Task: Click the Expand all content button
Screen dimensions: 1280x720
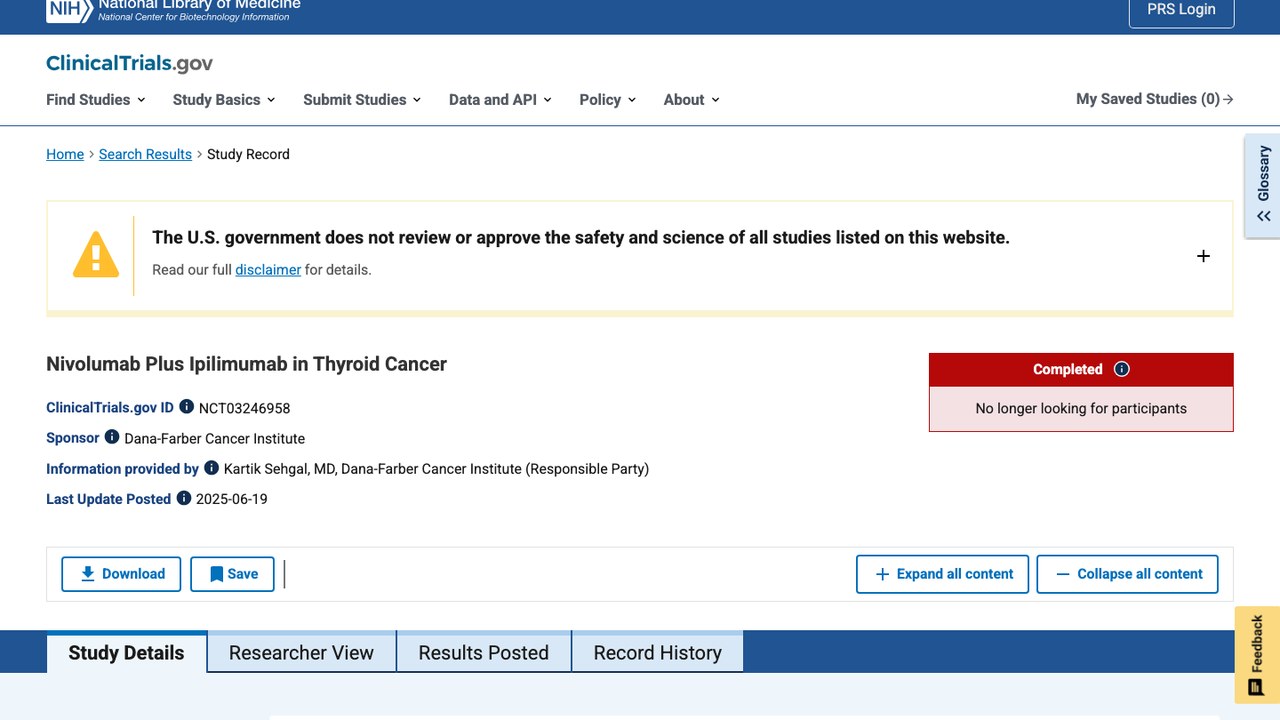Action: [x=942, y=574]
